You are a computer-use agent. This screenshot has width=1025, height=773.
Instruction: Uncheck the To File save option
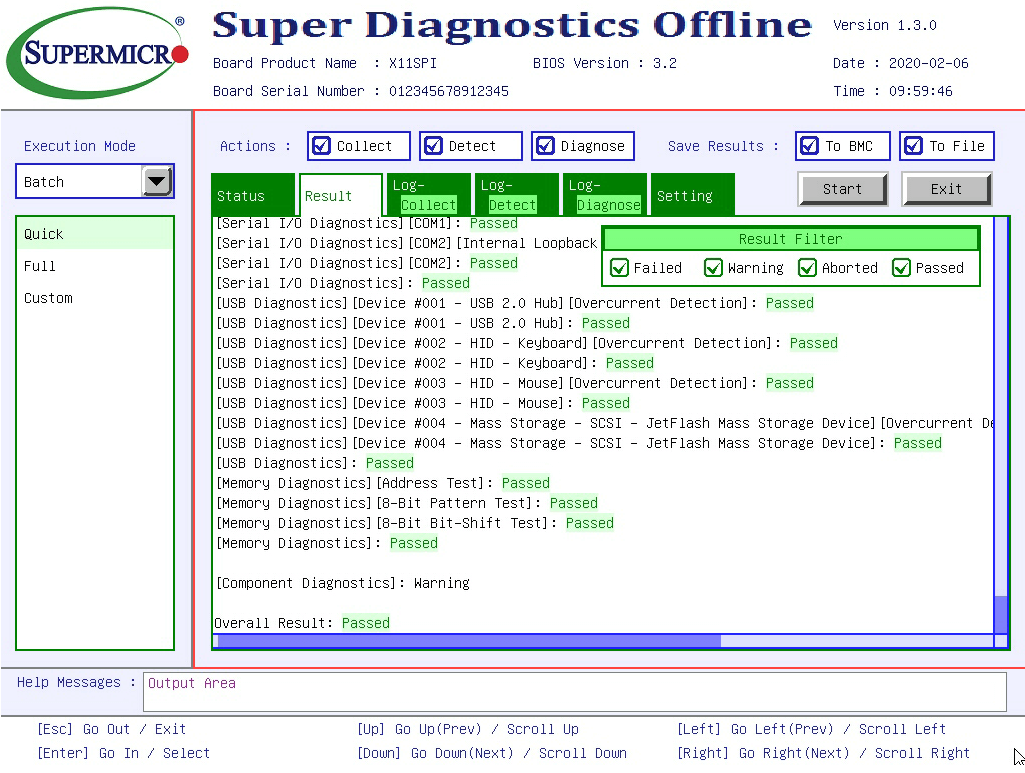coord(914,146)
